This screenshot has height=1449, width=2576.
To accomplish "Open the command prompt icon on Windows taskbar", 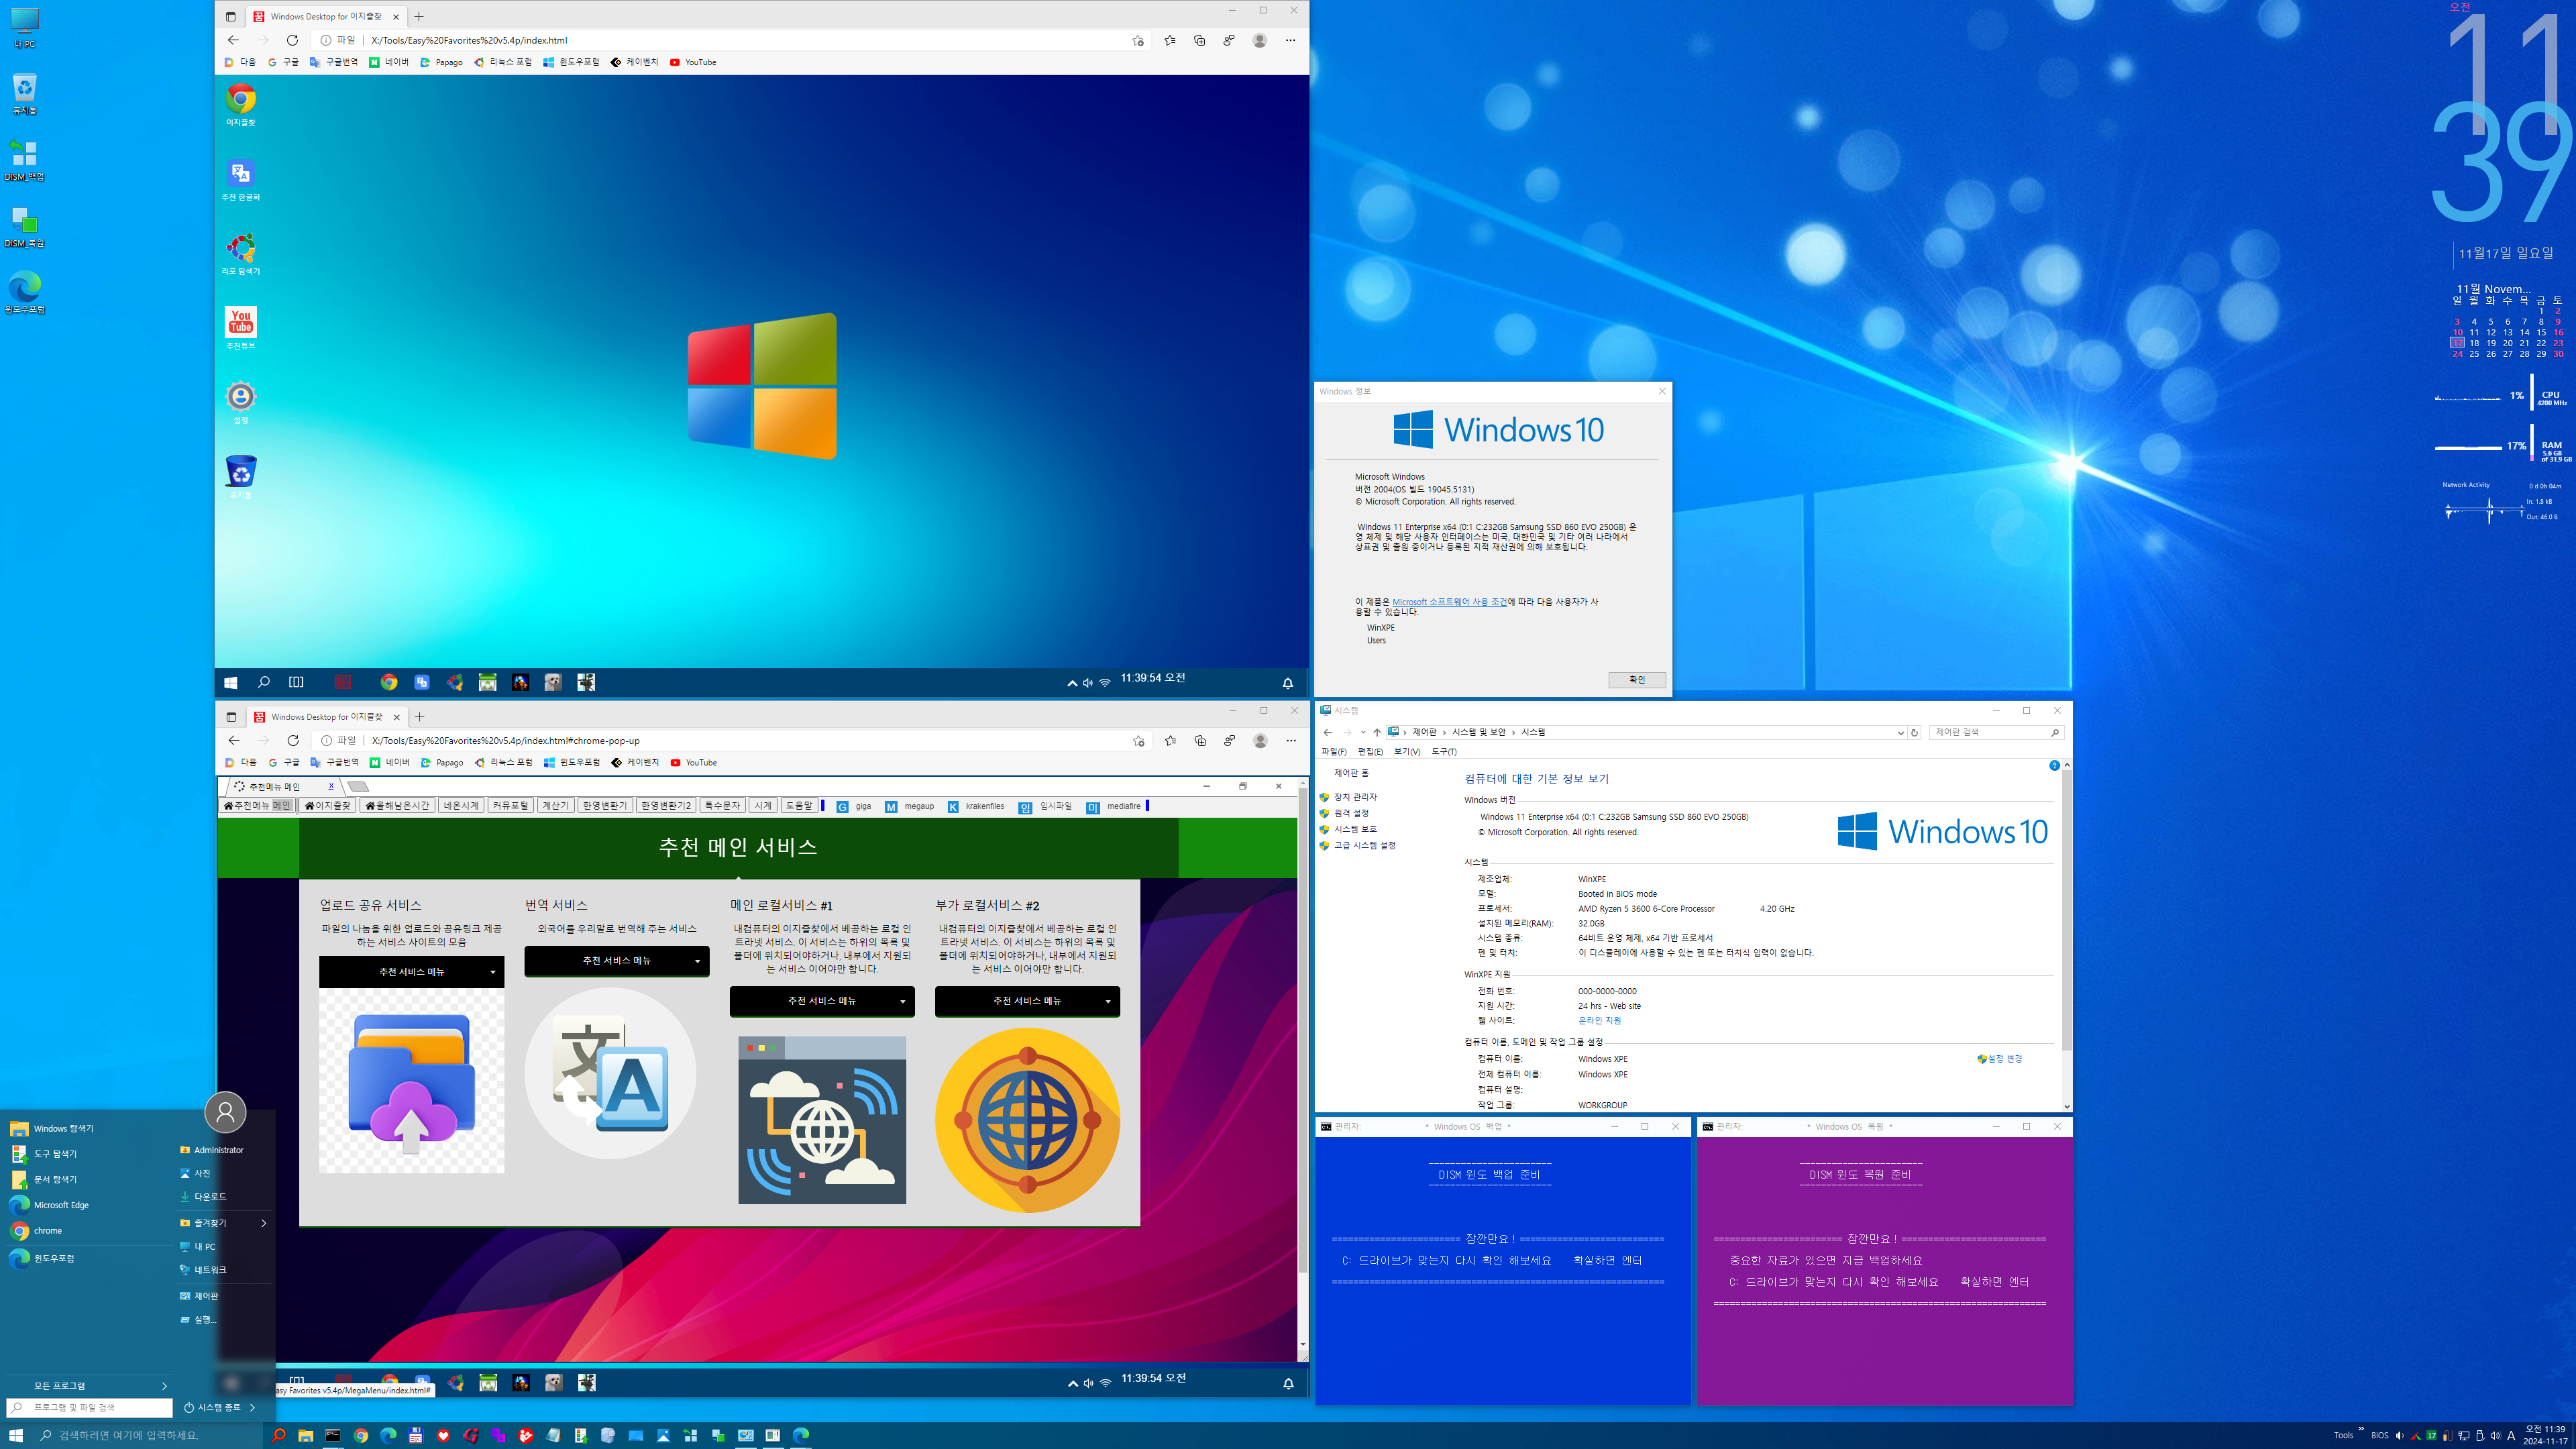I will coord(333,1435).
